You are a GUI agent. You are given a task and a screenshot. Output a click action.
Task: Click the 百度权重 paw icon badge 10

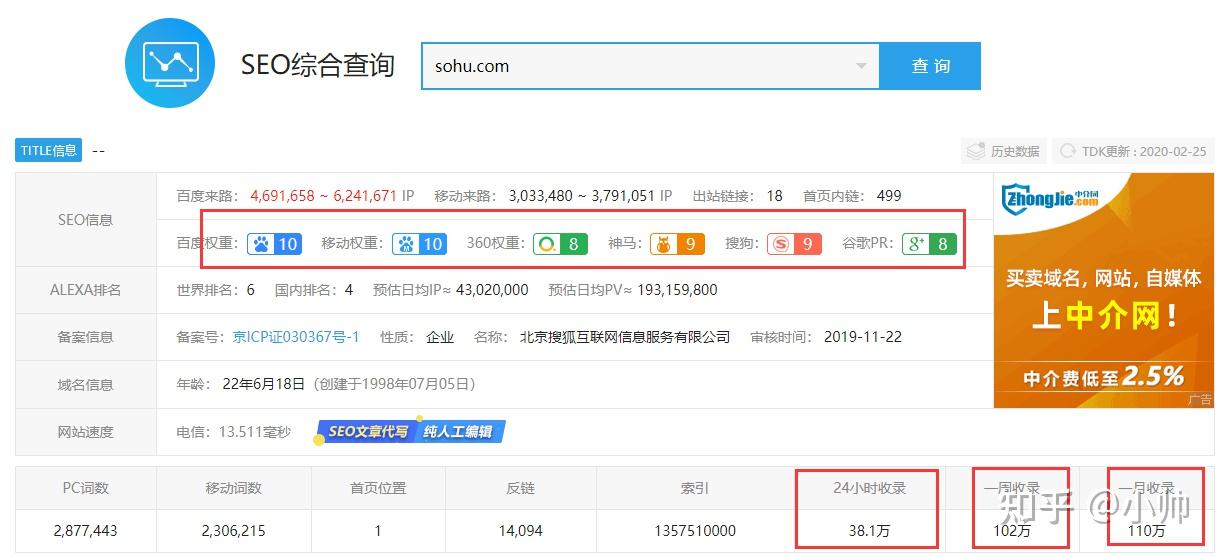(274, 243)
